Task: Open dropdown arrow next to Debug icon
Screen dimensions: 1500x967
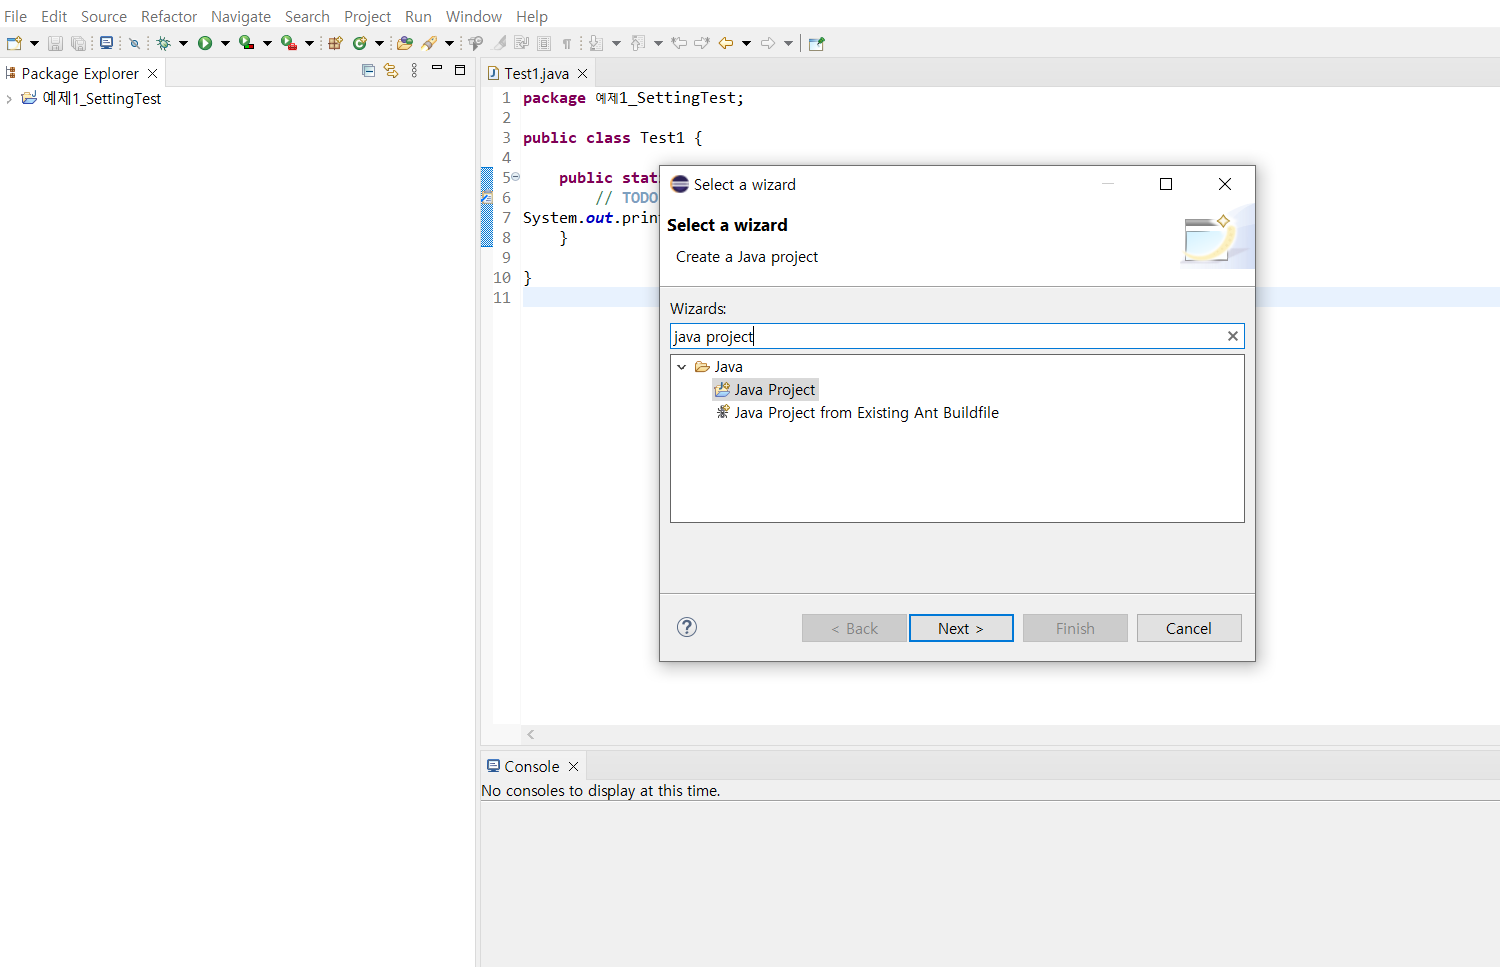Action: (183, 43)
